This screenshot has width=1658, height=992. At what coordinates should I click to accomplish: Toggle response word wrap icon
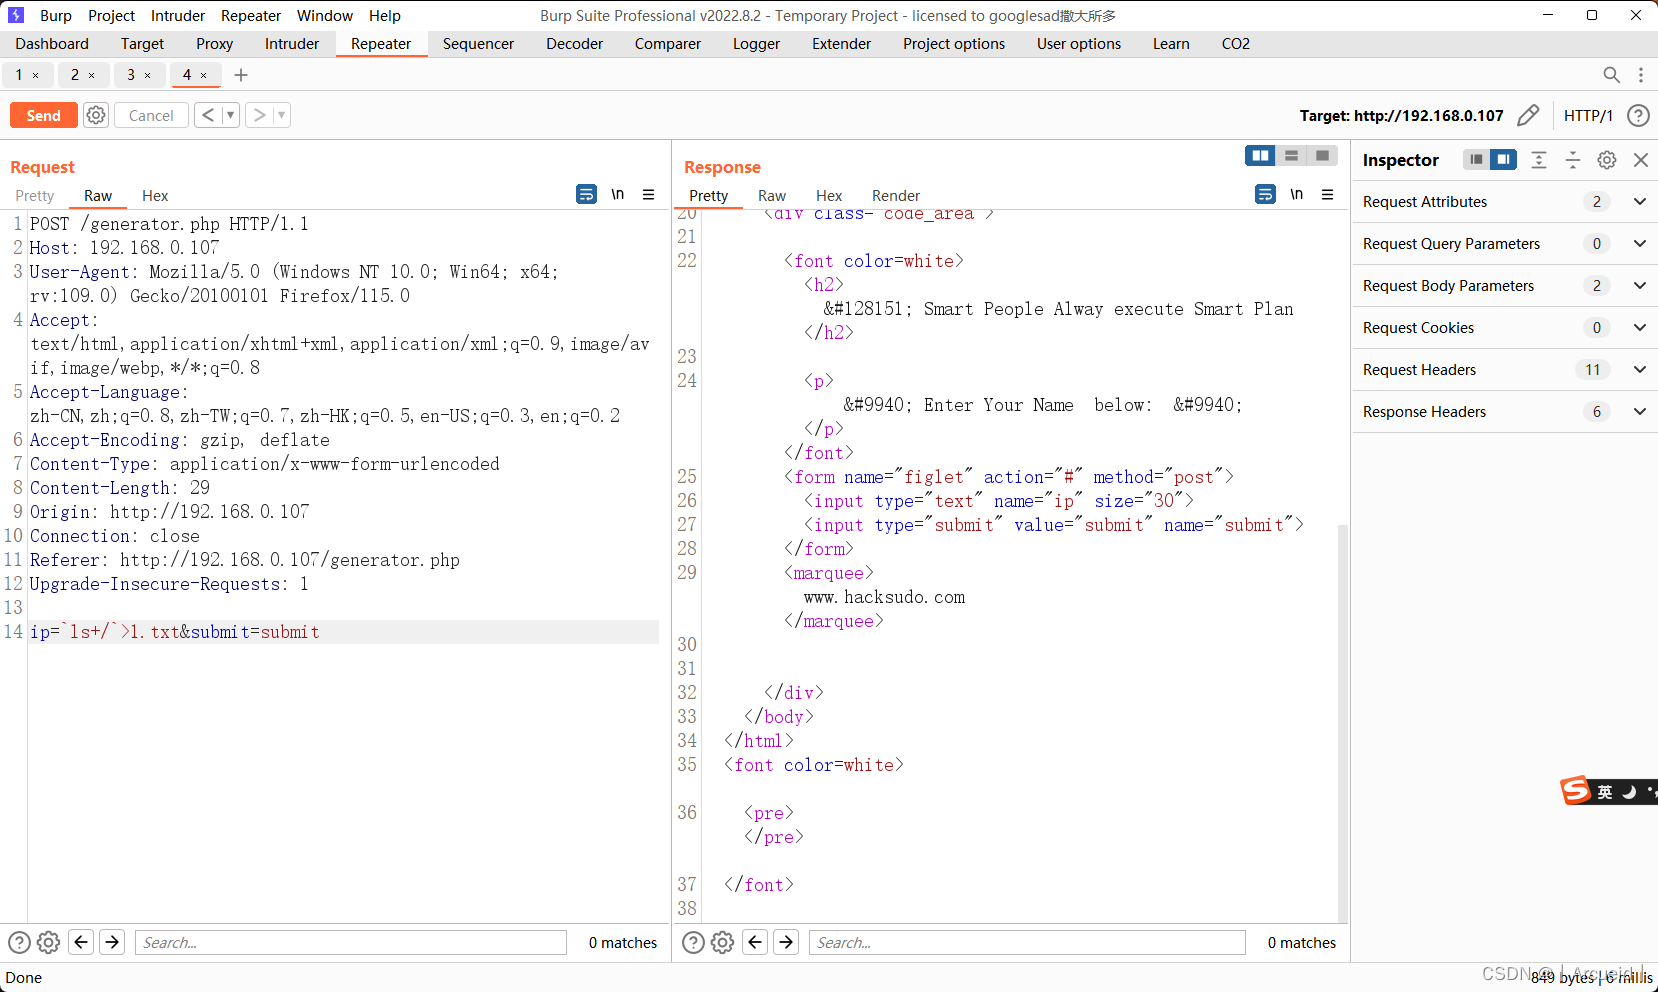(1266, 194)
